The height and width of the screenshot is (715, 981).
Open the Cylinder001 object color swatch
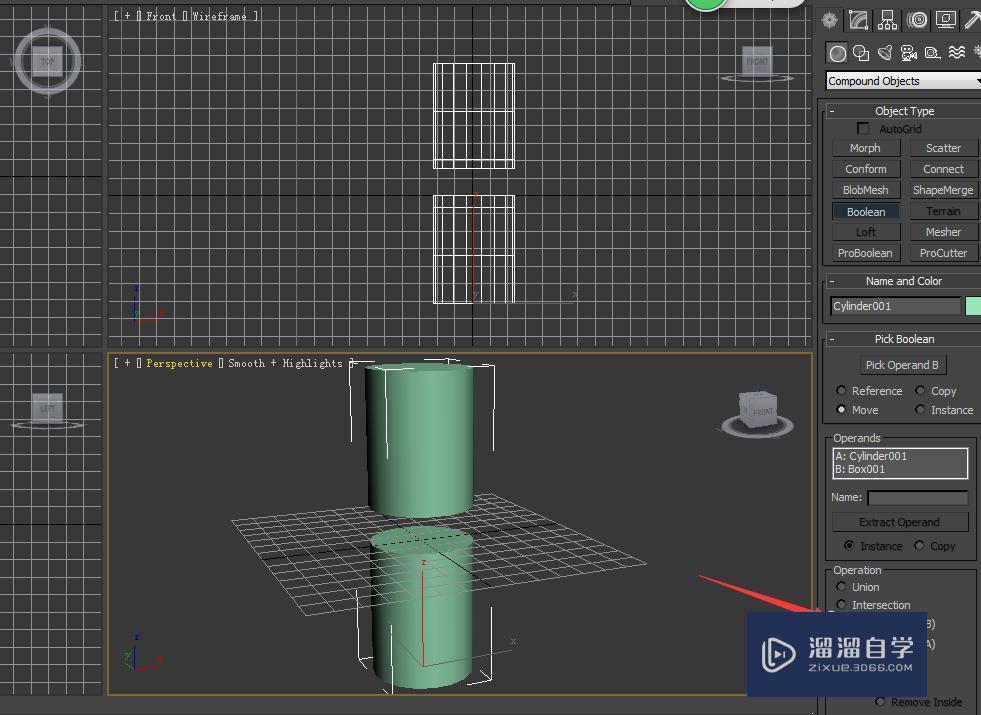tap(972, 306)
